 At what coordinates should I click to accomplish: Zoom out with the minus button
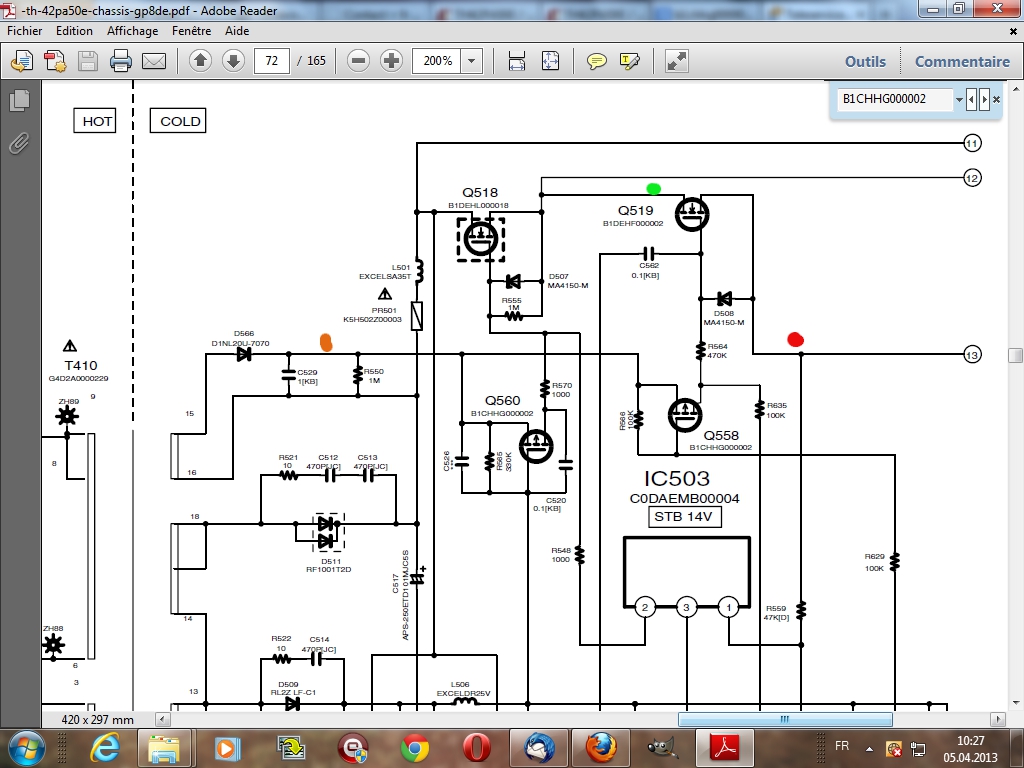[358, 61]
